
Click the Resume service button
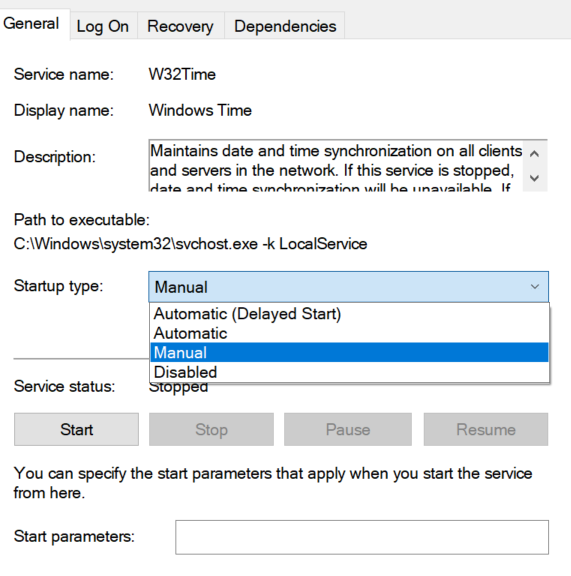486,429
